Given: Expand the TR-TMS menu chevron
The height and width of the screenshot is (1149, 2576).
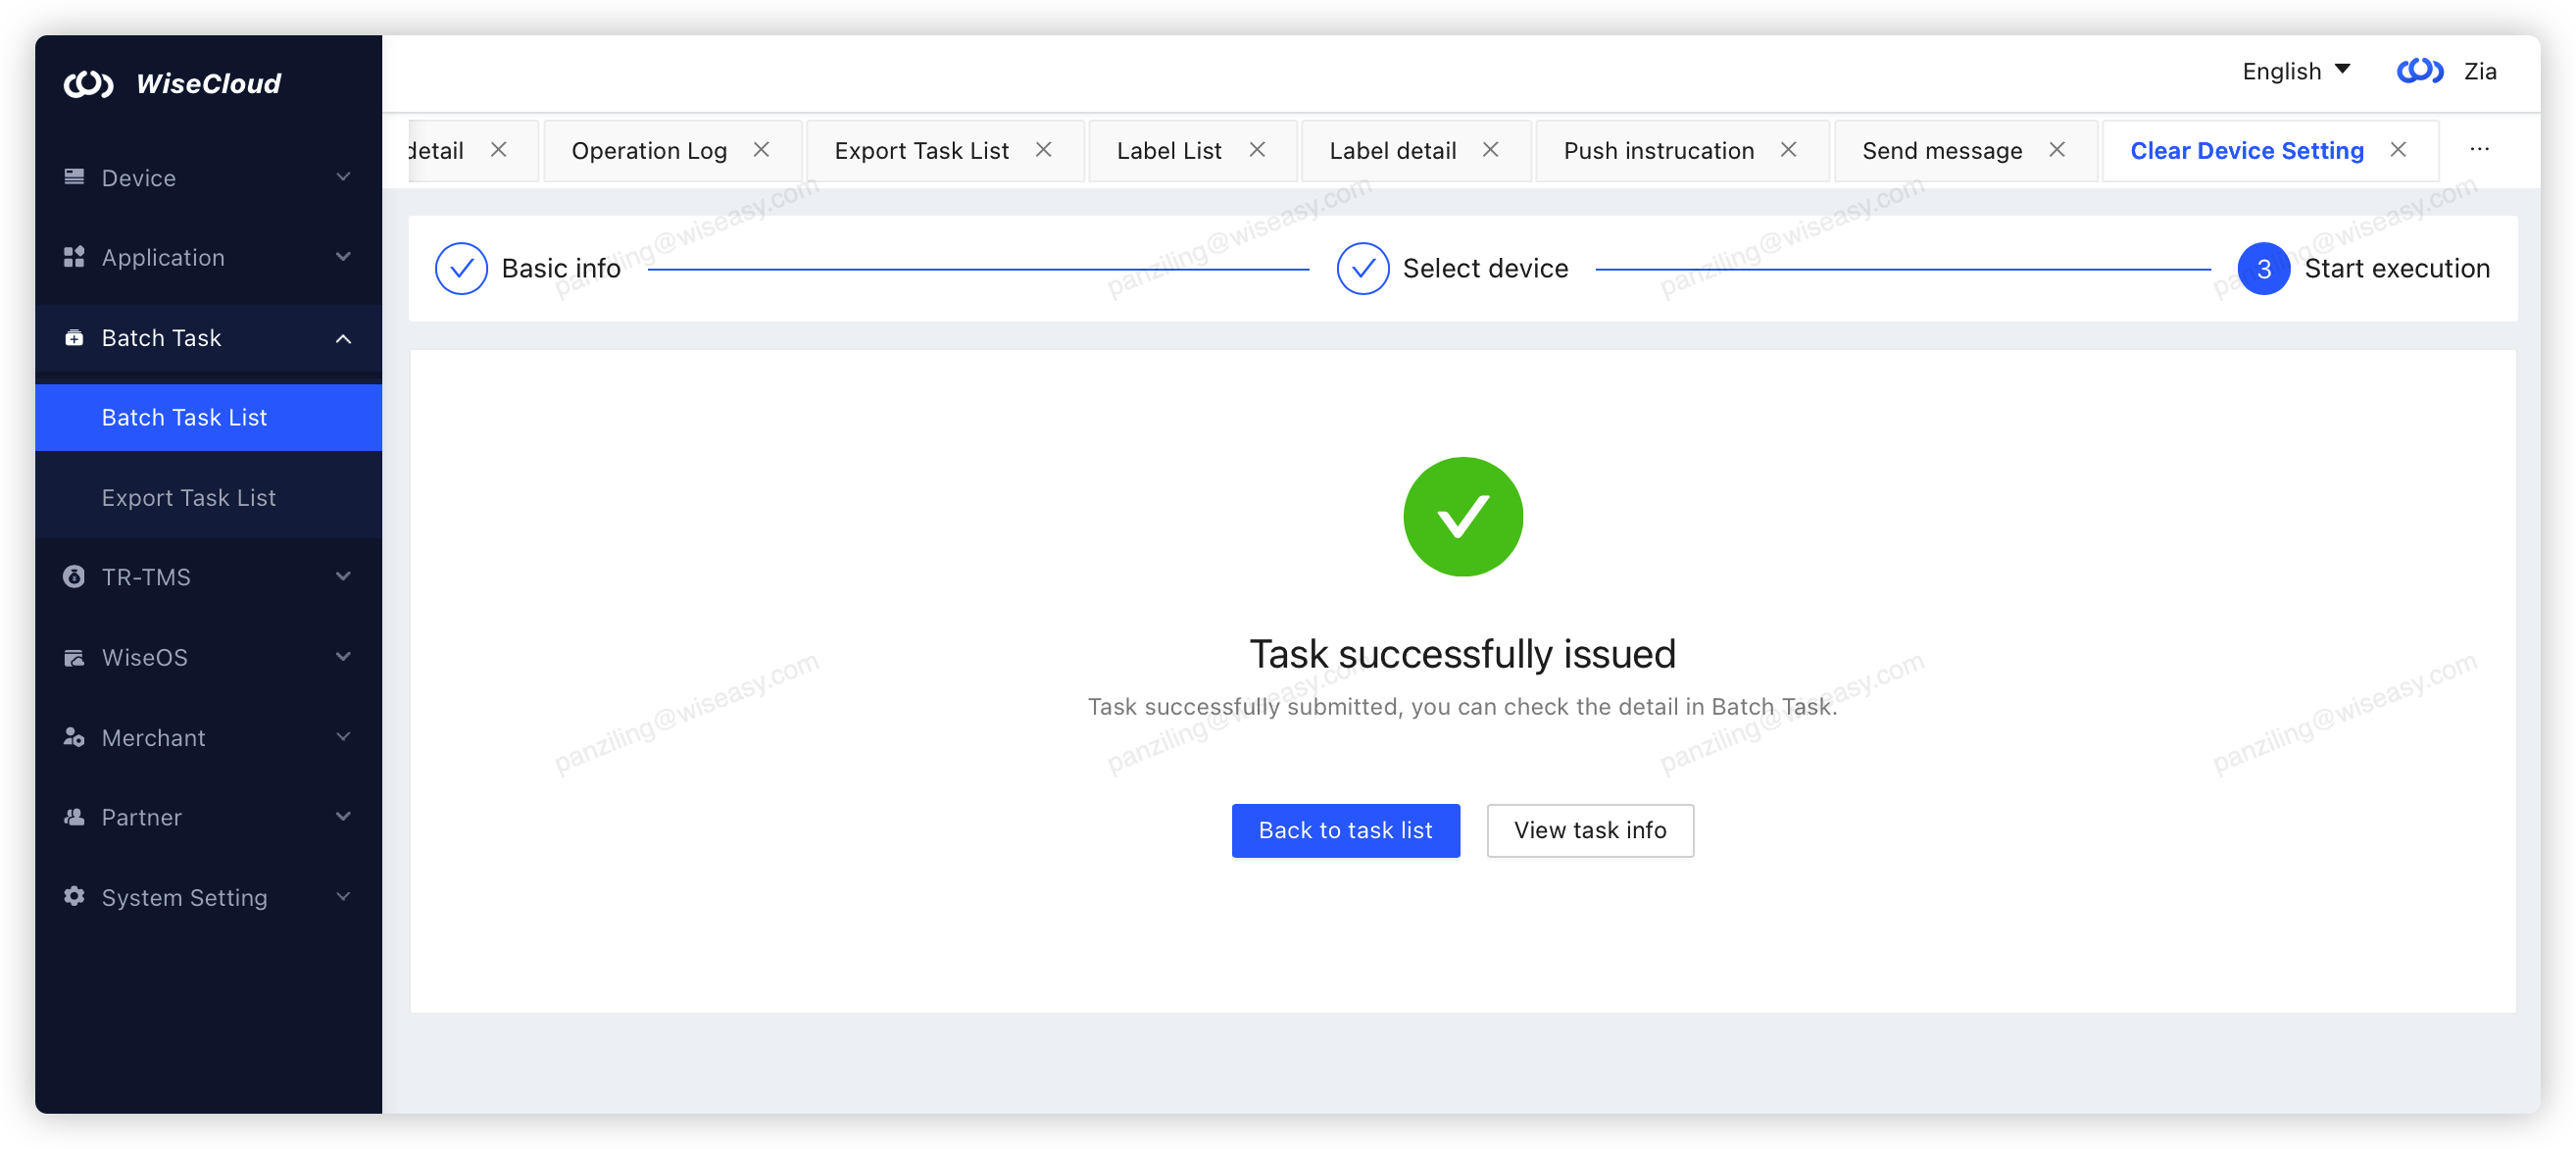Looking at the screenshot, I should [x=343, y=577].
